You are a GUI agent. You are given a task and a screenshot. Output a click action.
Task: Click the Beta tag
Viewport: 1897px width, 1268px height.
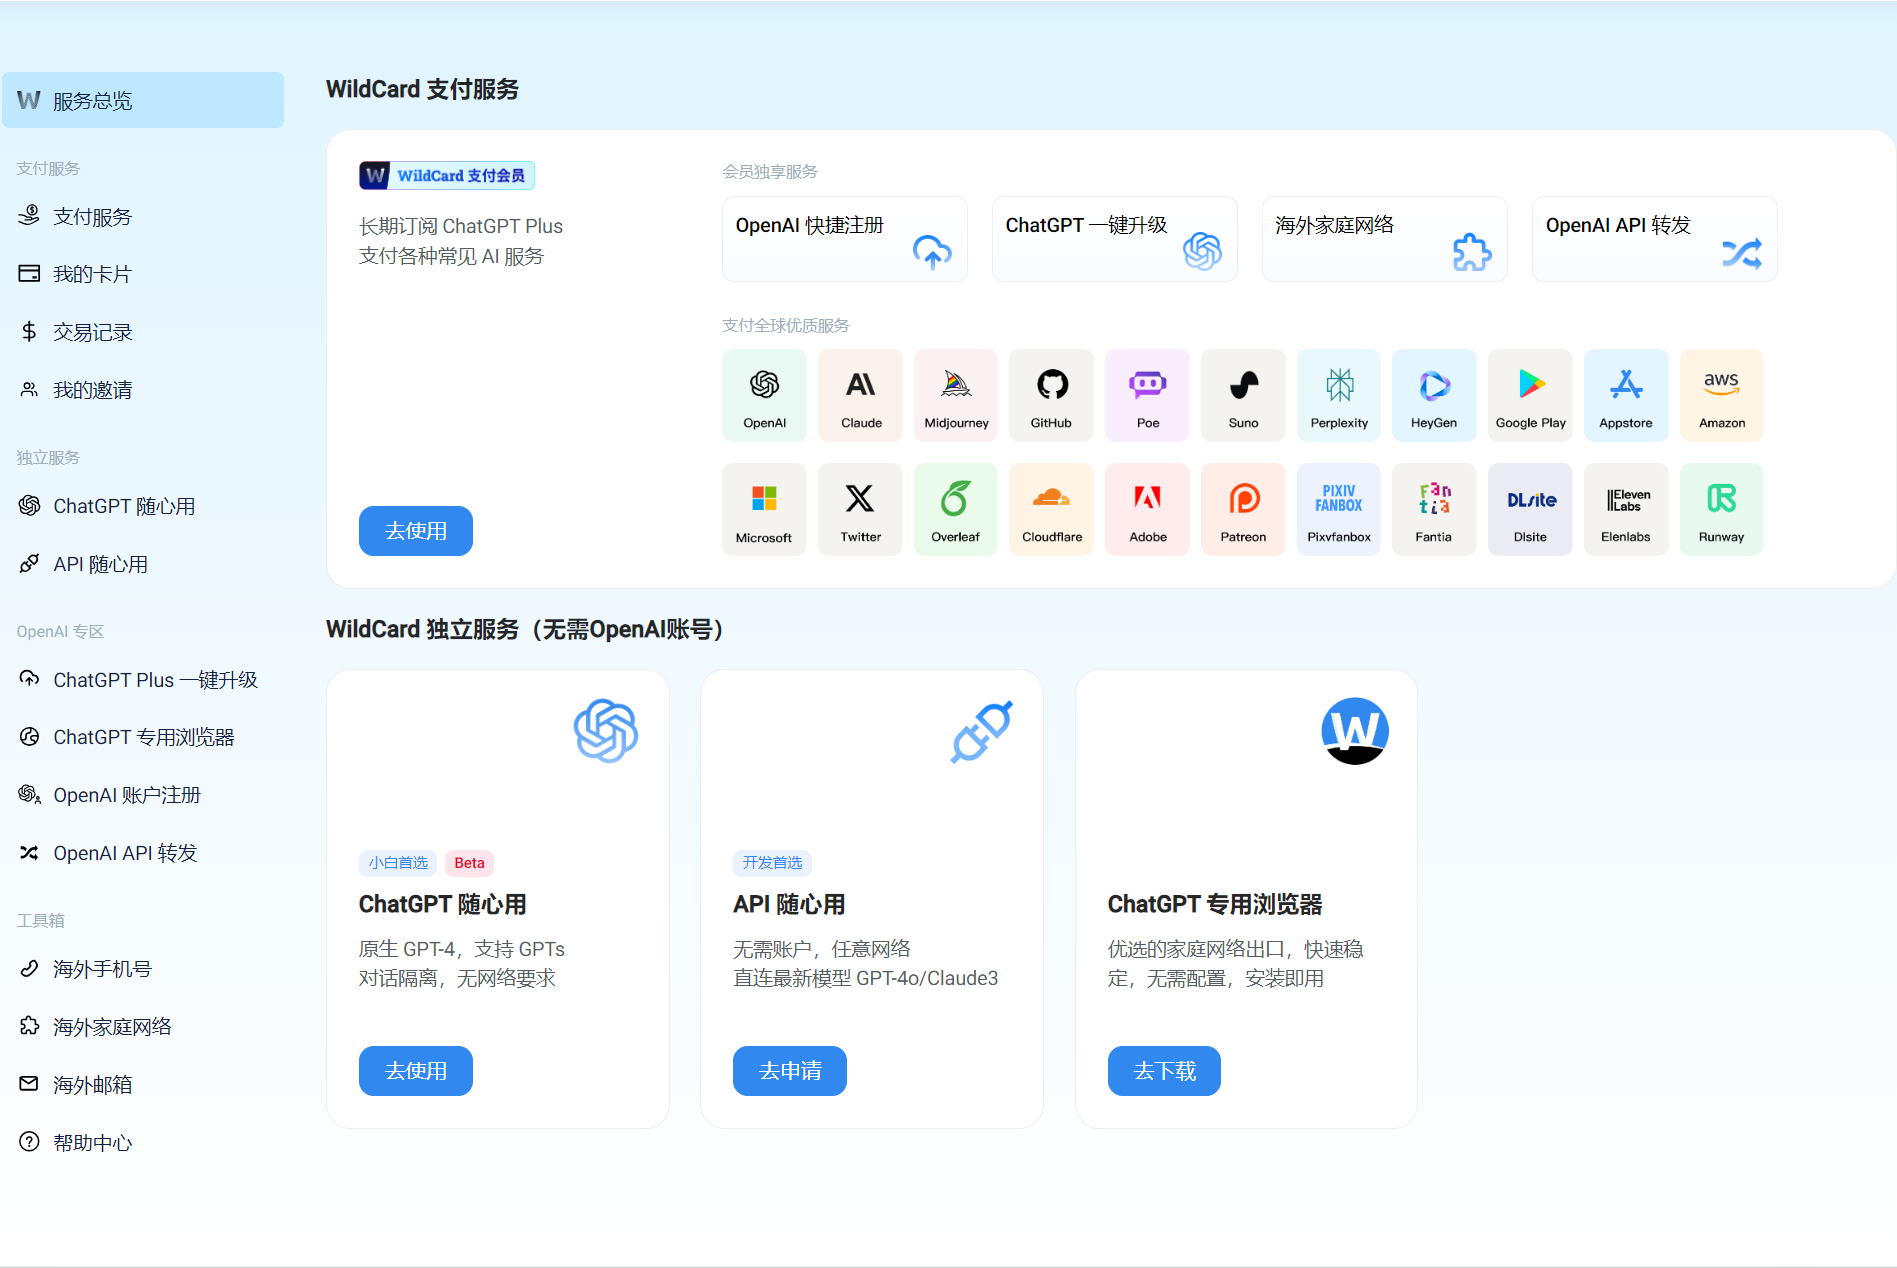469,863
